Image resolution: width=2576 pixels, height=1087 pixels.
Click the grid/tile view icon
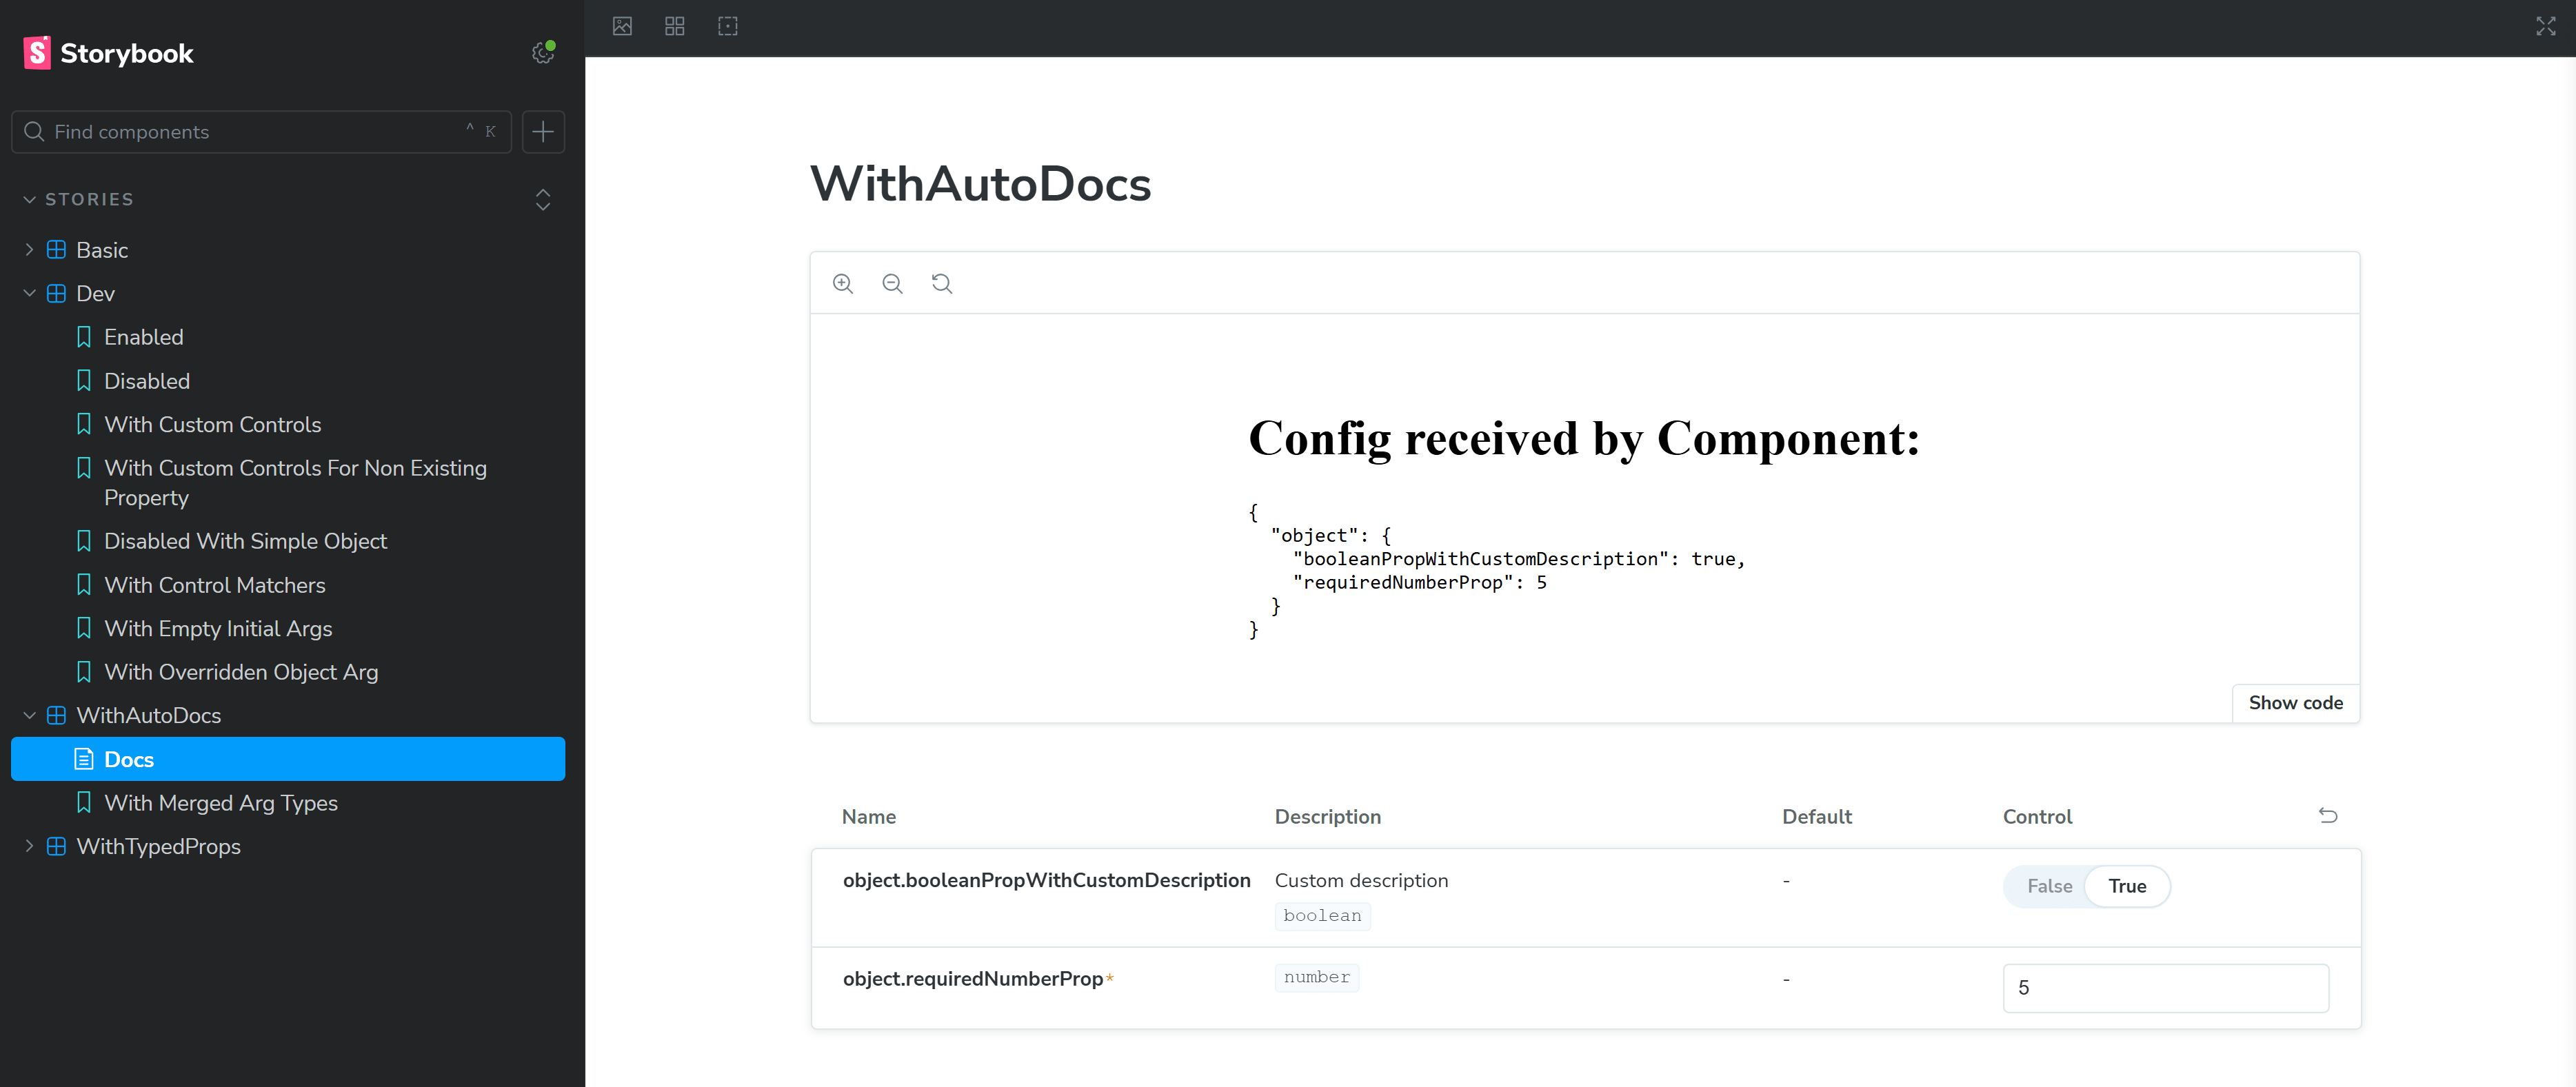click(675, 26)
